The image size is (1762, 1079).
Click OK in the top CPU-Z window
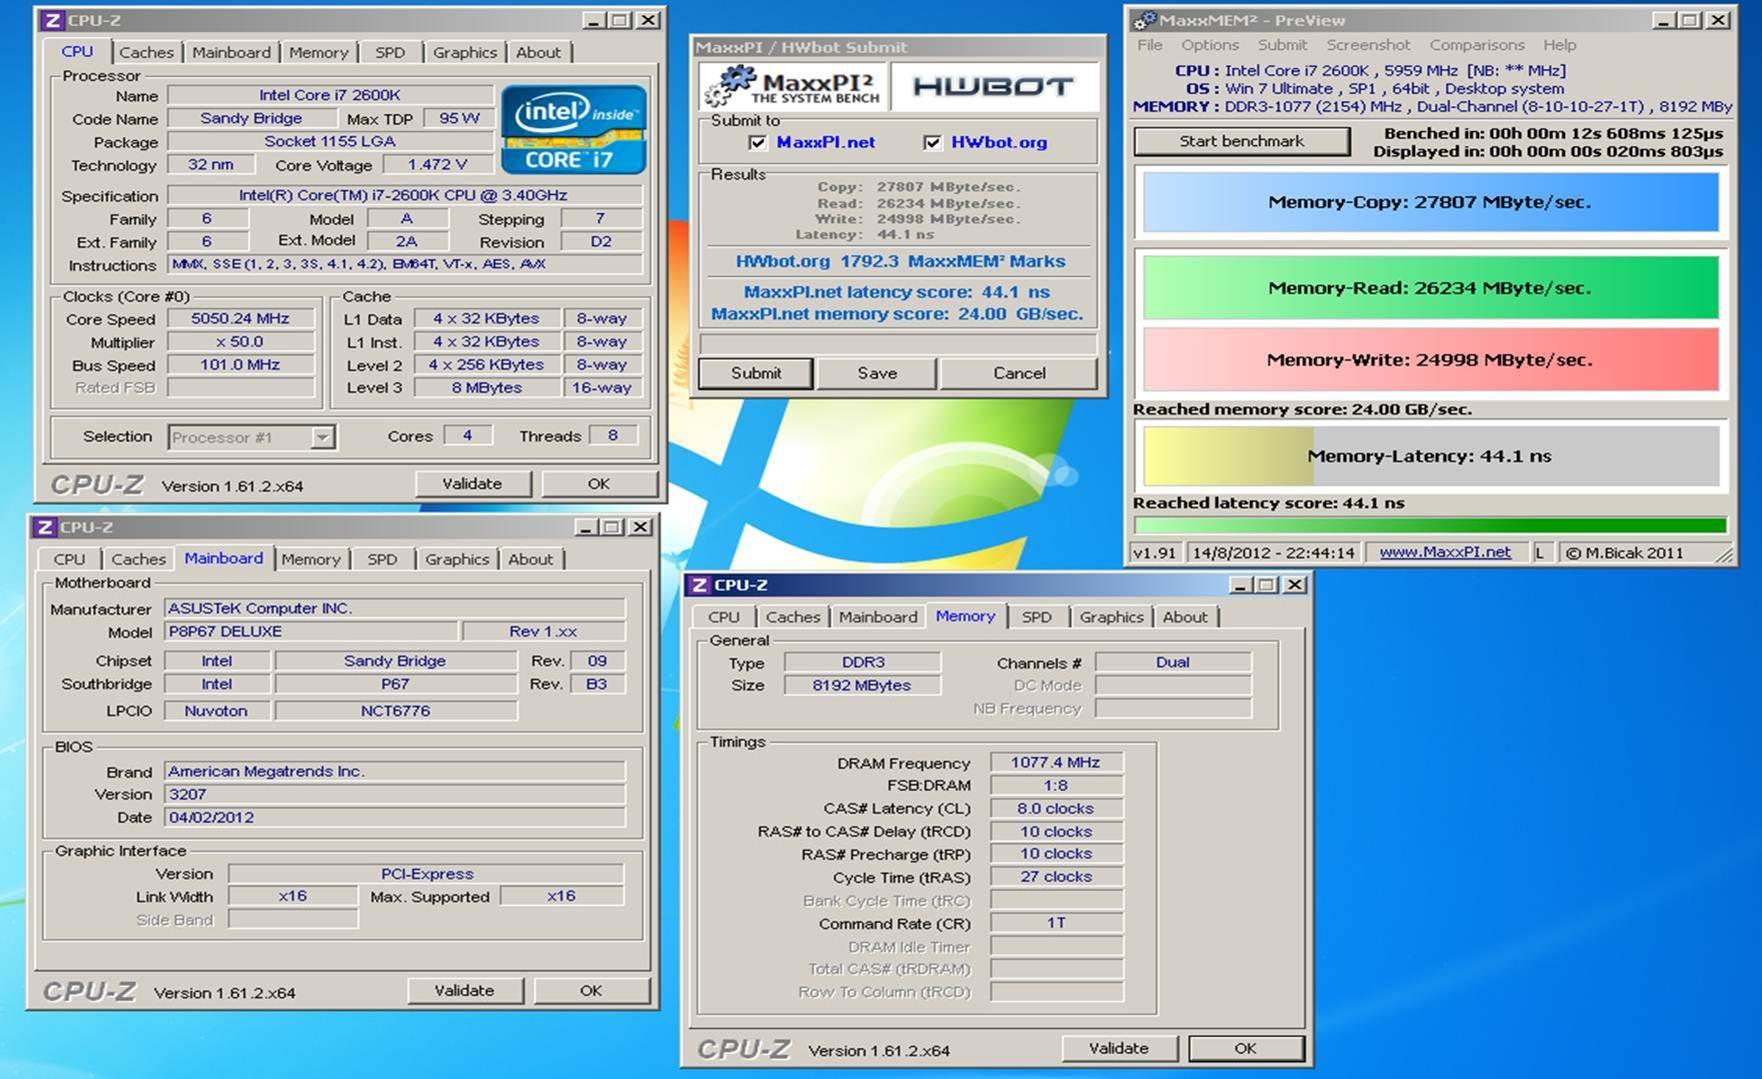tap(598, 484)
